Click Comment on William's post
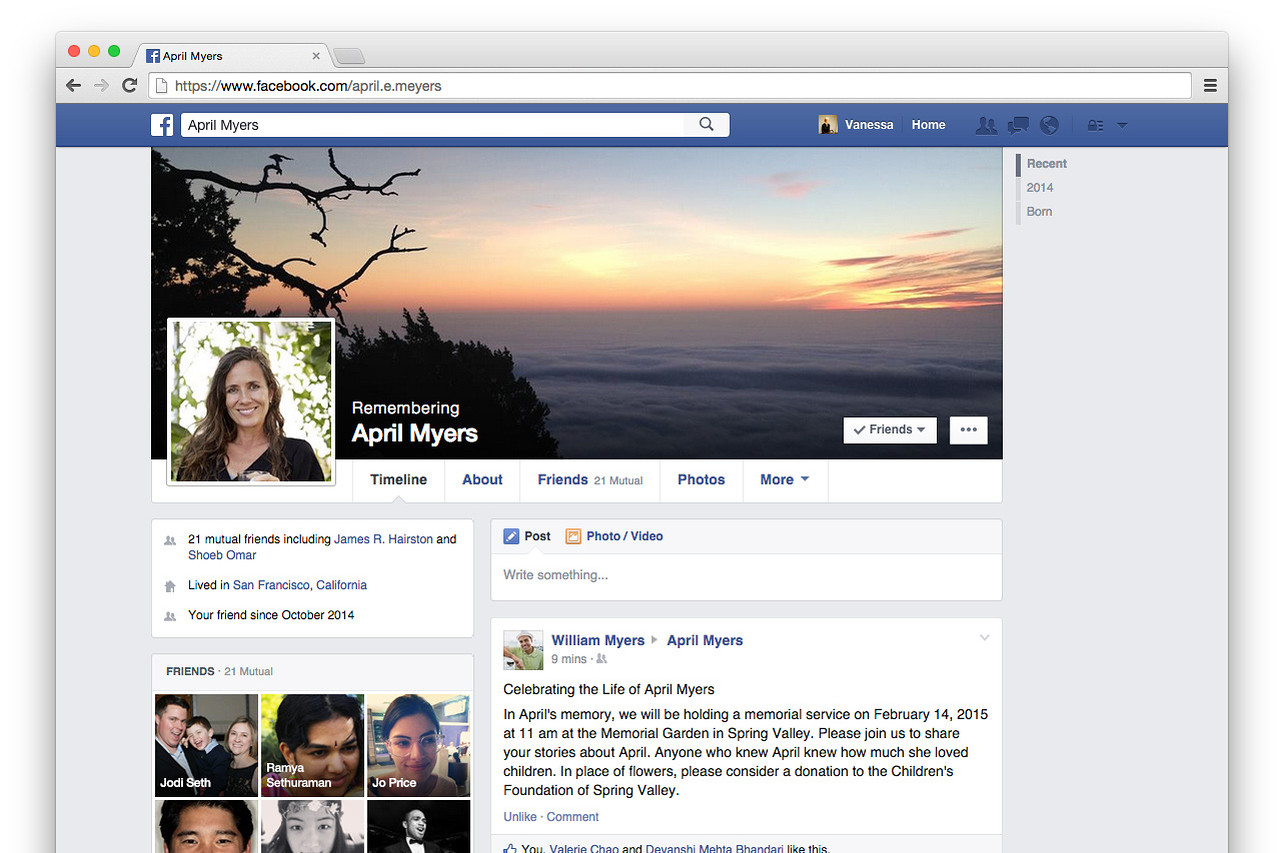1280x853 pixels. coord(572,817)
